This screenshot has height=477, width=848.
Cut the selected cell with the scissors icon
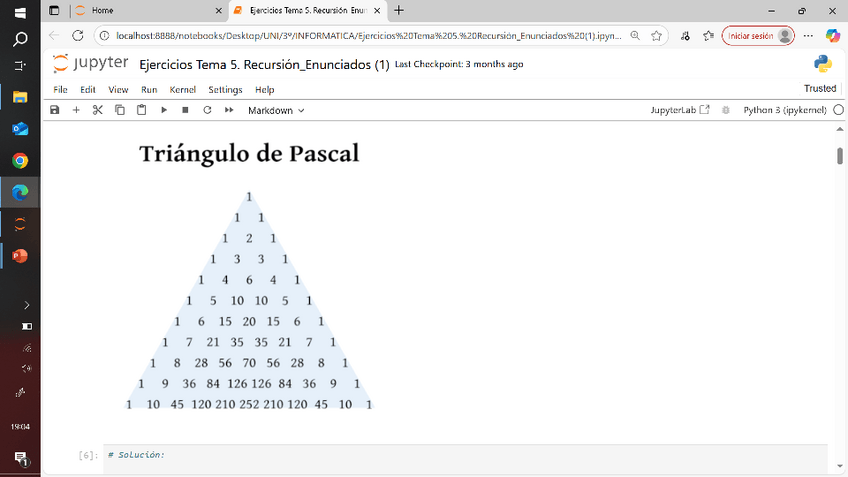click(98, 110)
